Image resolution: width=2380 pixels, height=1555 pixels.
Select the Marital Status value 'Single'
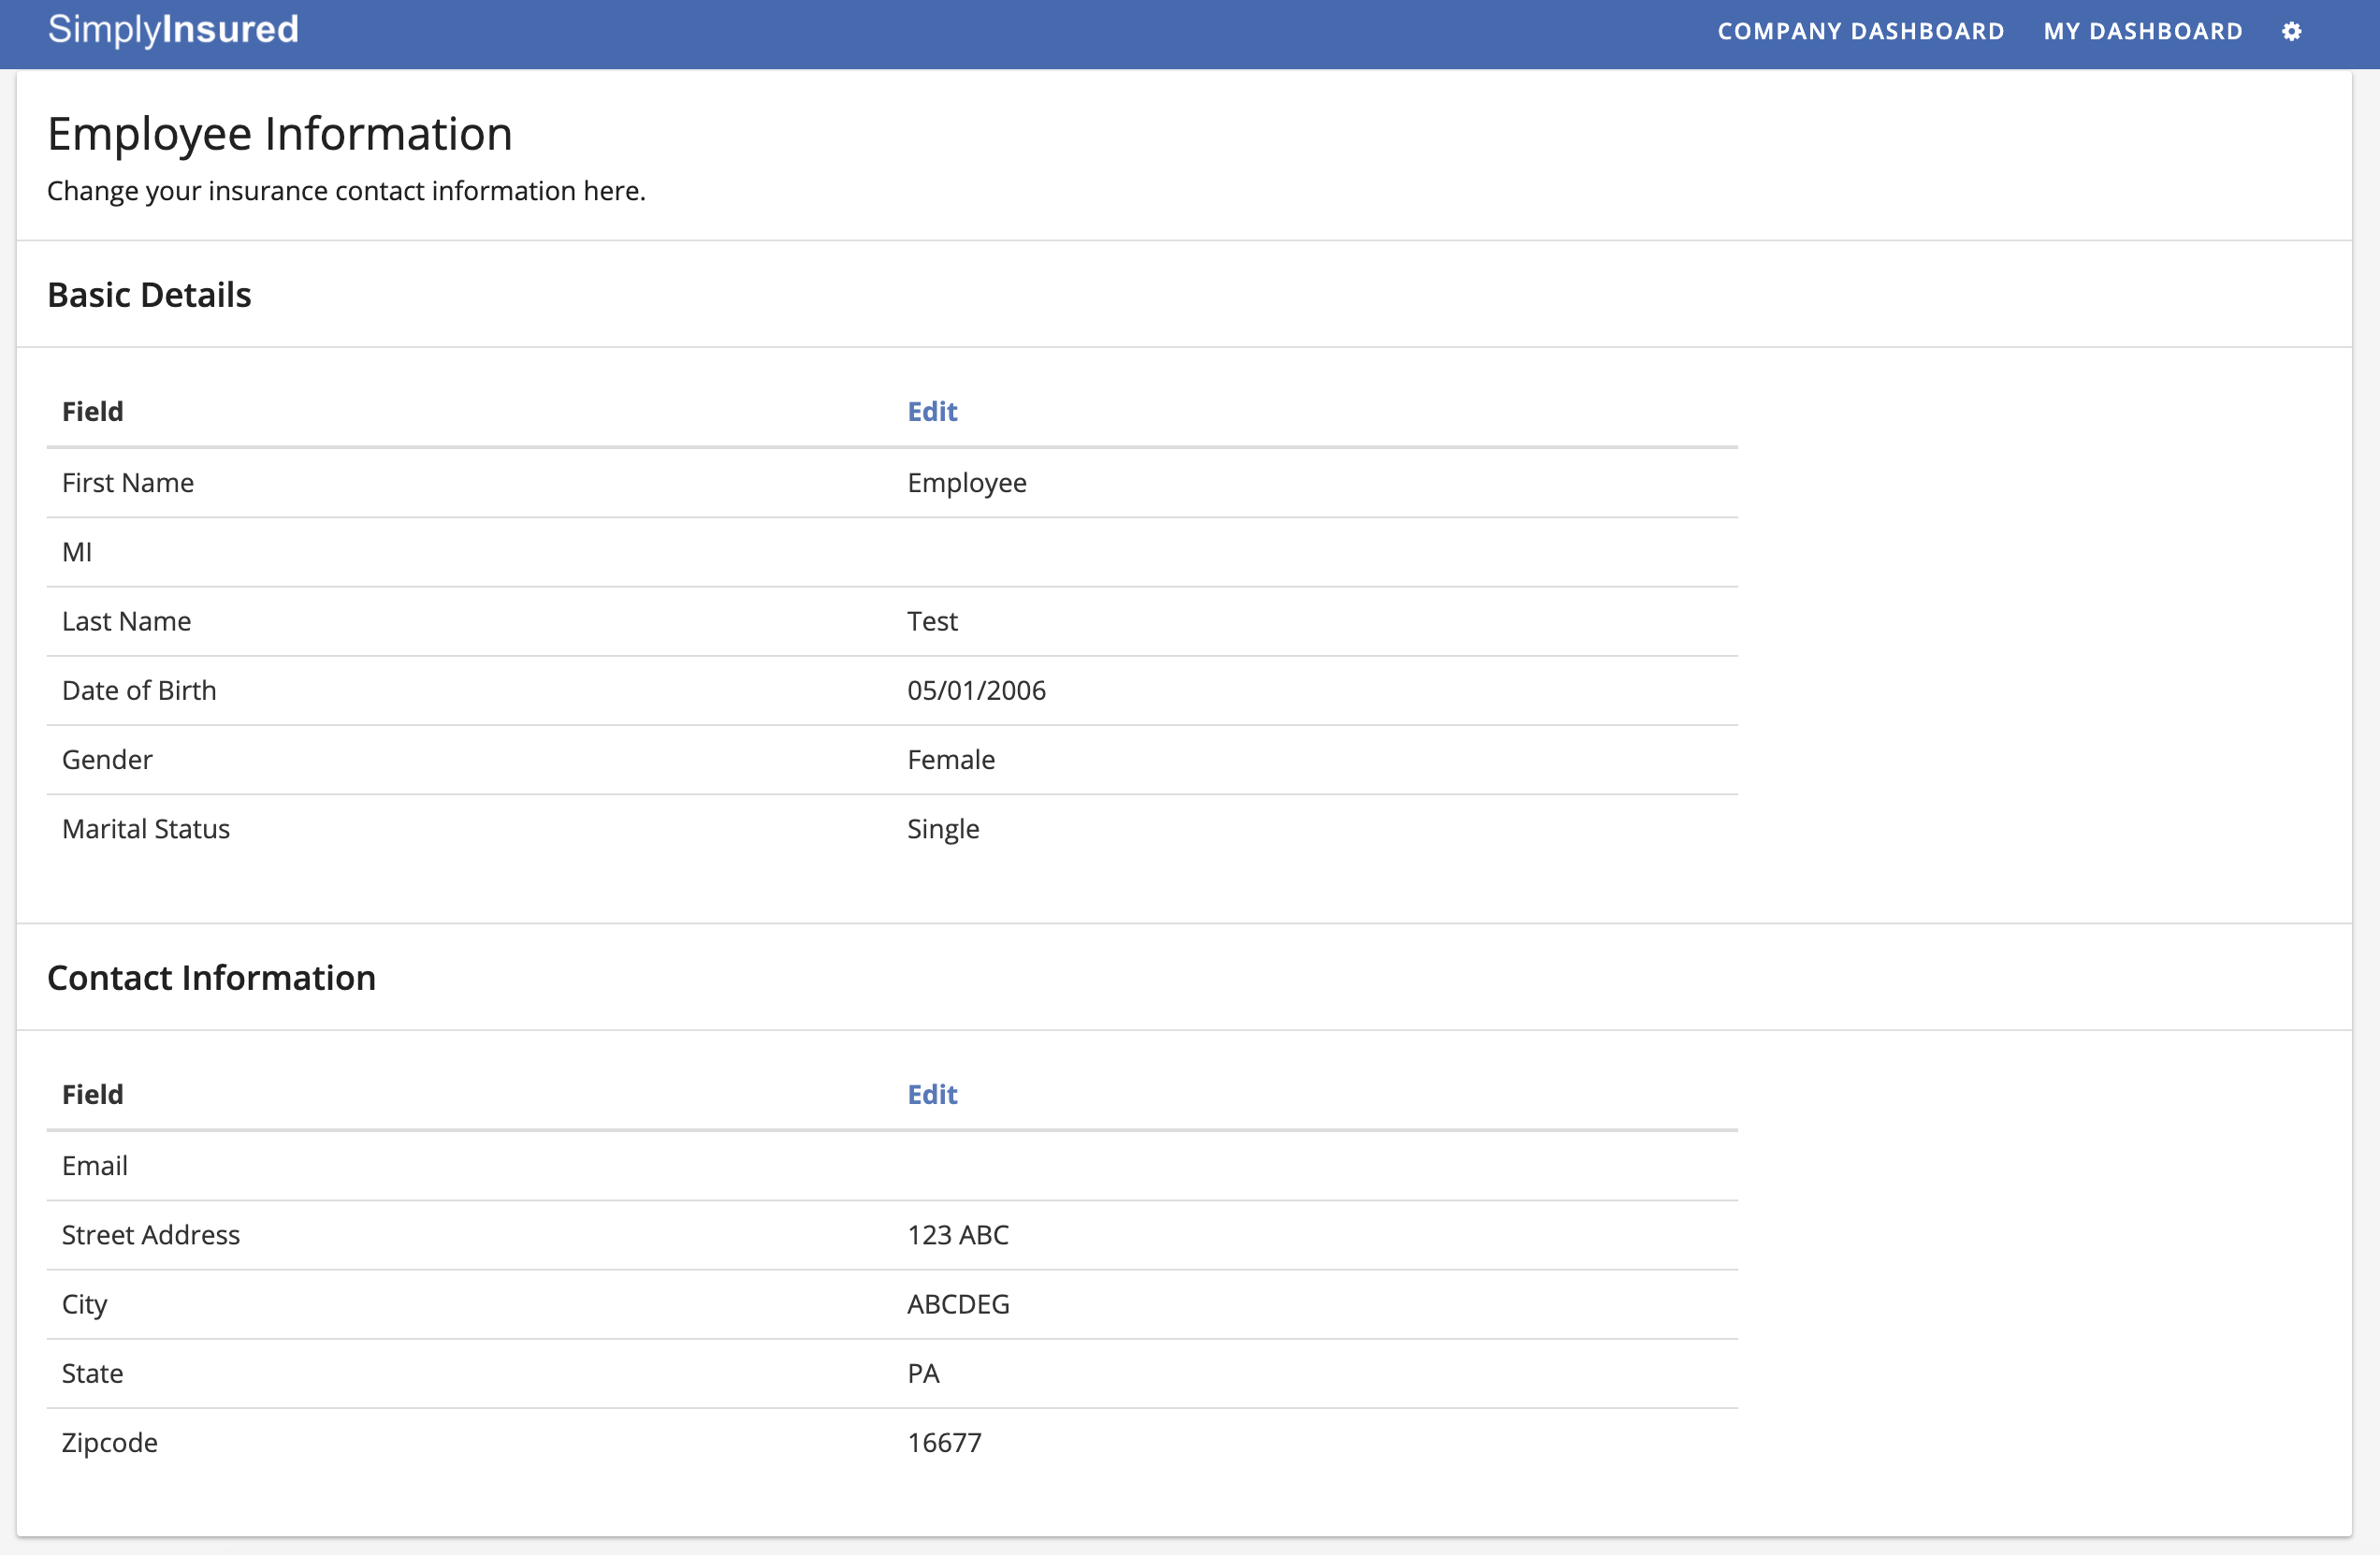point(942,828)
